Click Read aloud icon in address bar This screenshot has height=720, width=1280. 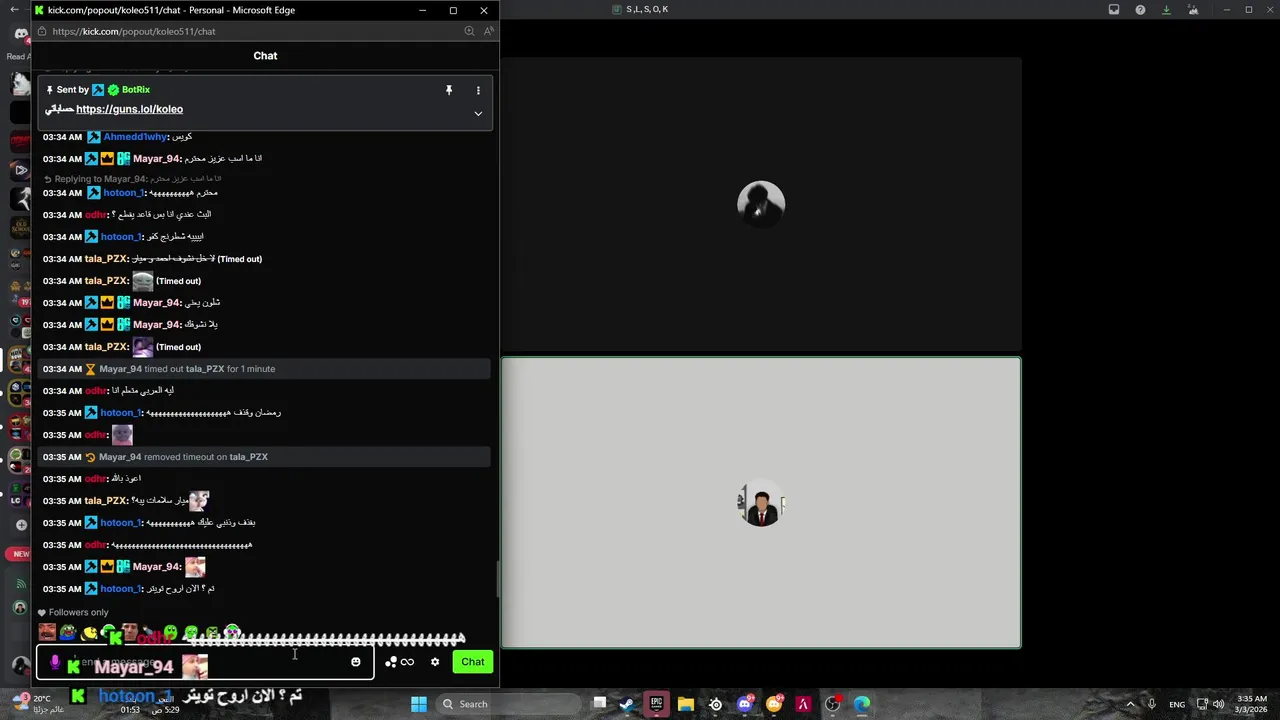(x=488, y=31)
